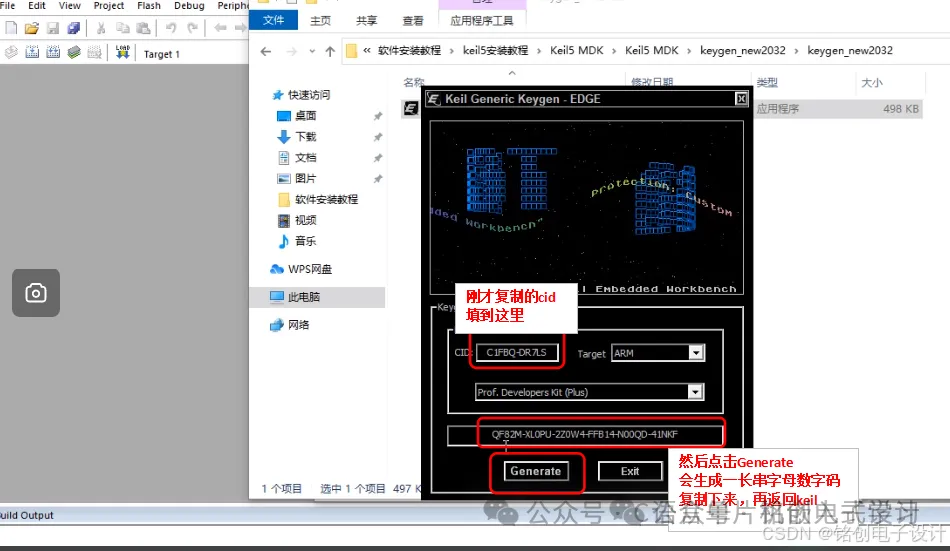Open the Flash menu in Keil
Screen dimensions: 950x551
click(148, 5)
